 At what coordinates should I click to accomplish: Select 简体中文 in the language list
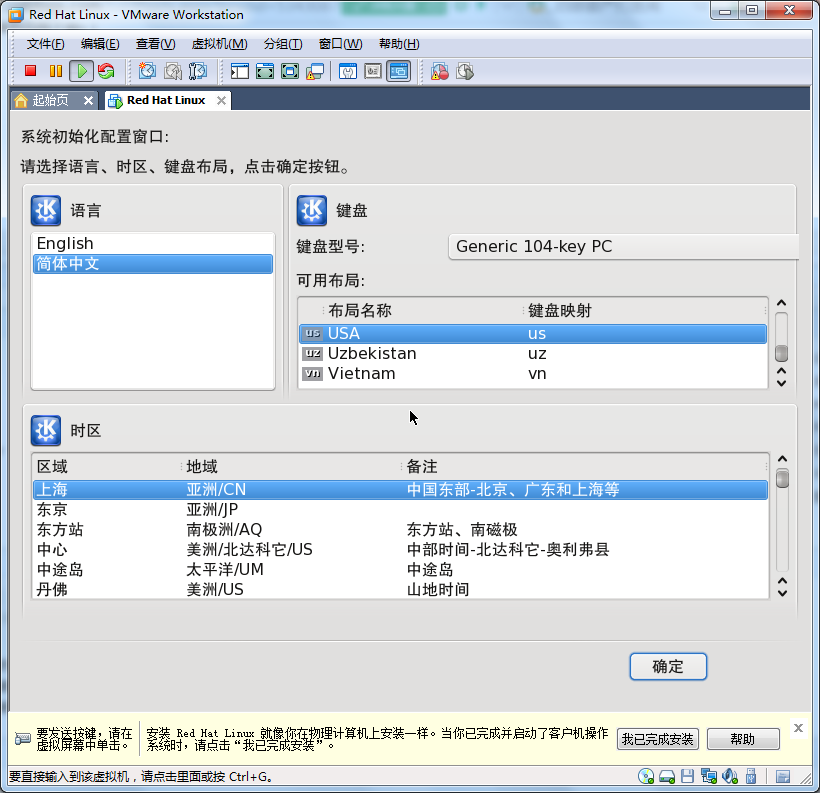(153, 264)
